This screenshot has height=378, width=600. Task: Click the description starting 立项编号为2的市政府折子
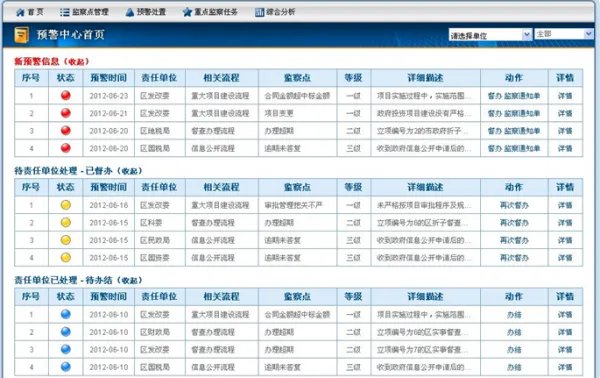pyautogui.click(x=422, y=131)
